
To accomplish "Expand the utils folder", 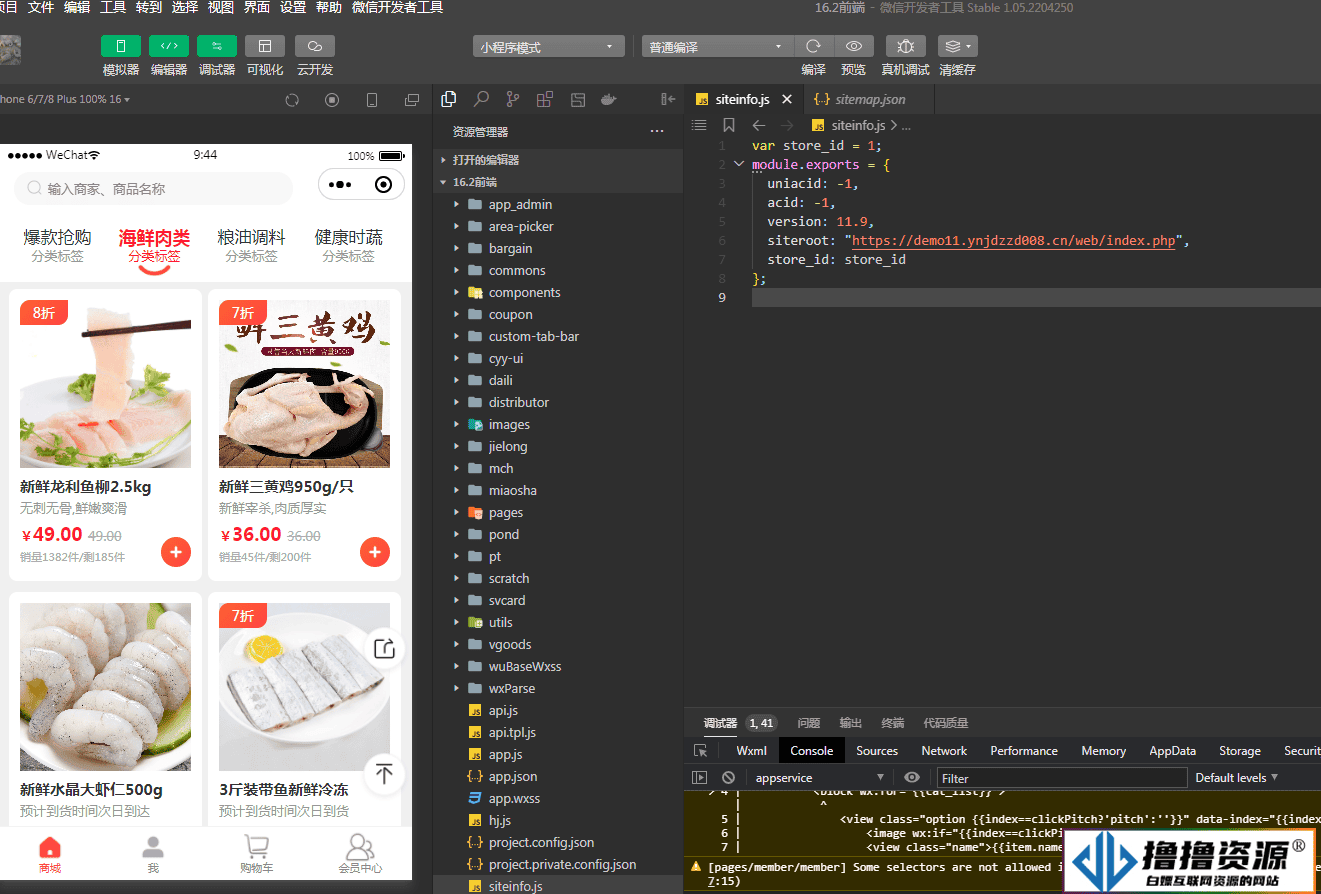I will [x=558, y=622].
